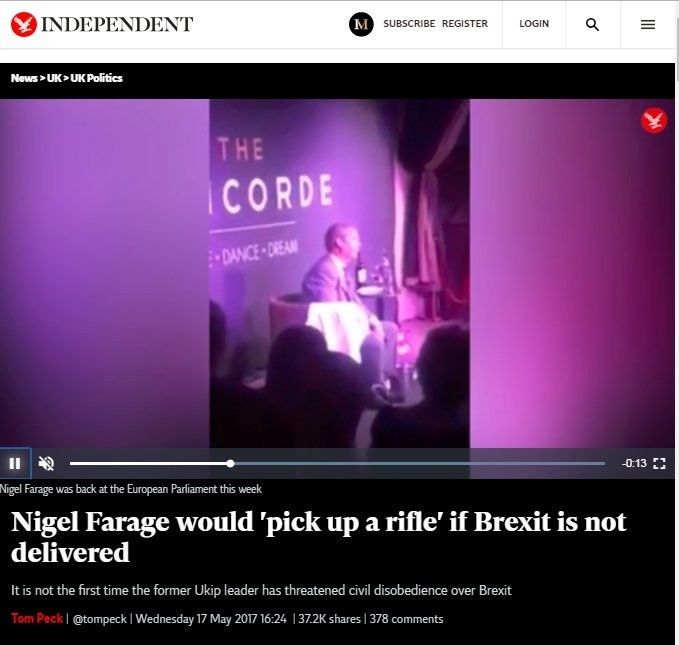
Task: Click the video frame showing the speaker
Action: pos(339,273)
